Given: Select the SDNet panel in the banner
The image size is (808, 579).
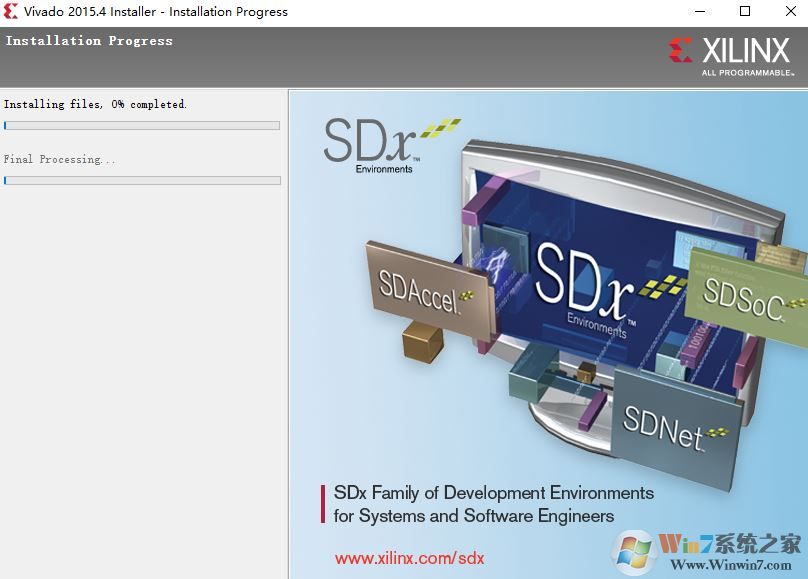Looking at the screenshot, I should pos(665,422).
